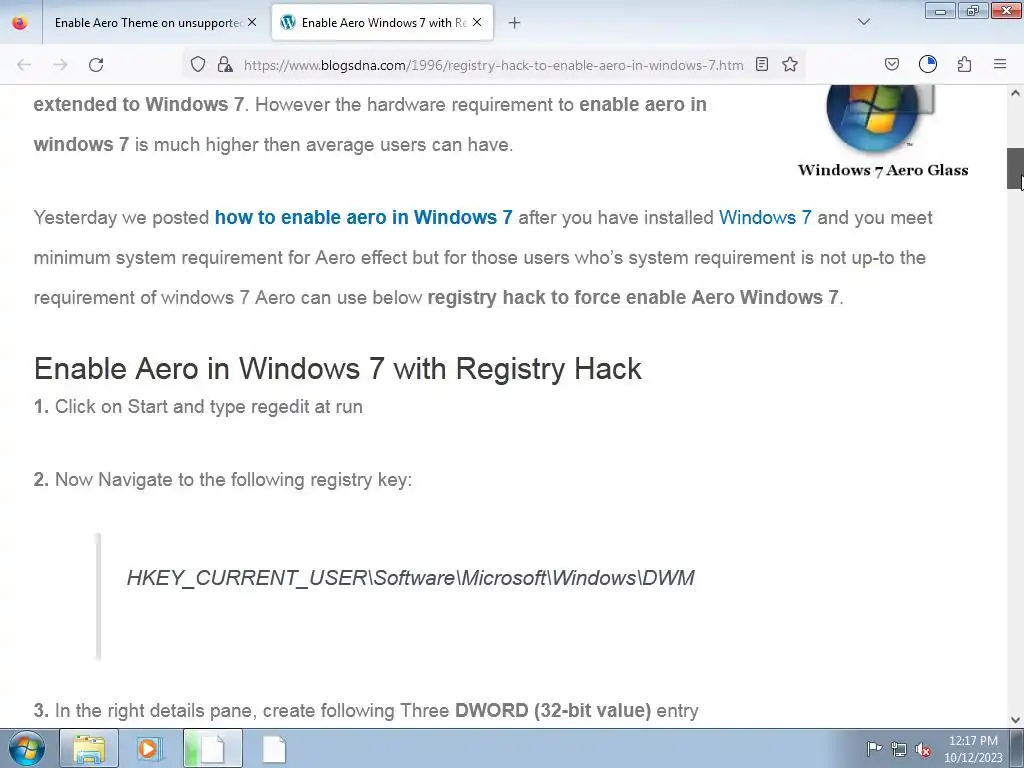Open the Extensions puzzle-piece menu
This screenshot has height=768, width=1024.
tap(964, 64)
